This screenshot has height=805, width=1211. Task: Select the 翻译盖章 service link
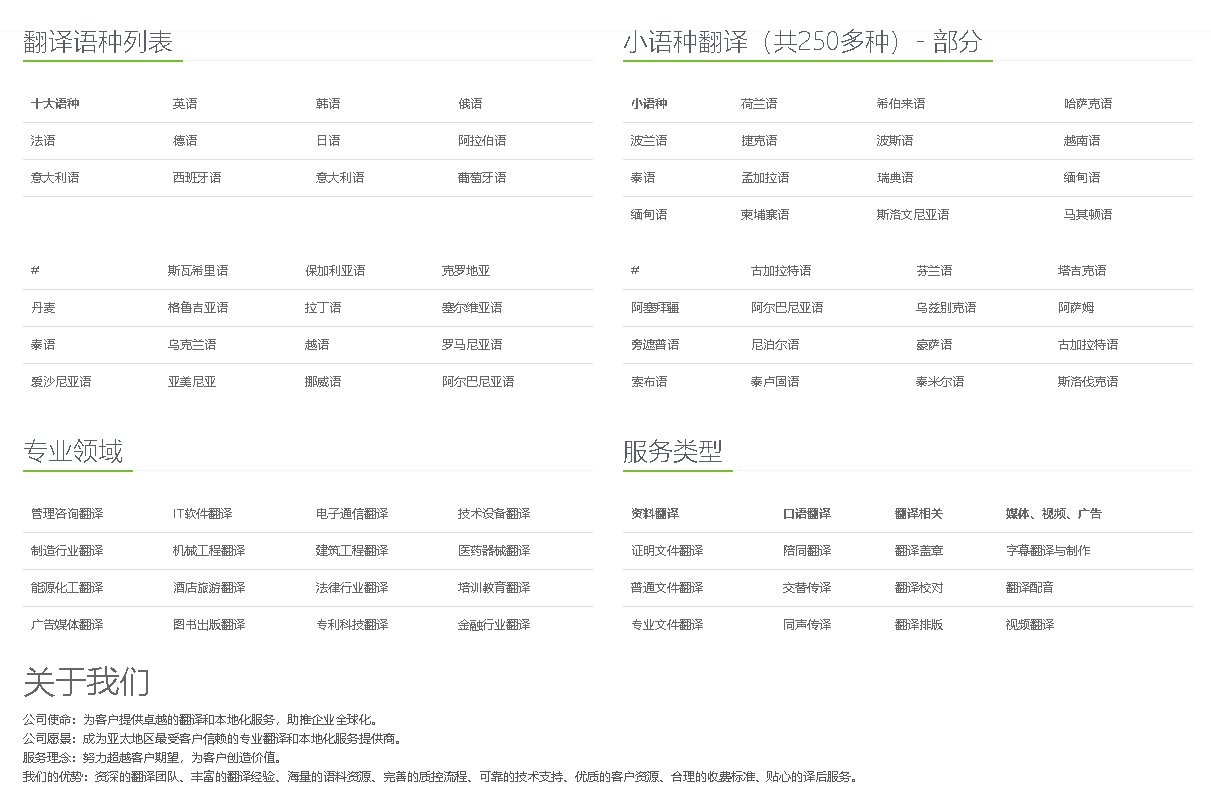pyautogui.click(x=918, y=551)
